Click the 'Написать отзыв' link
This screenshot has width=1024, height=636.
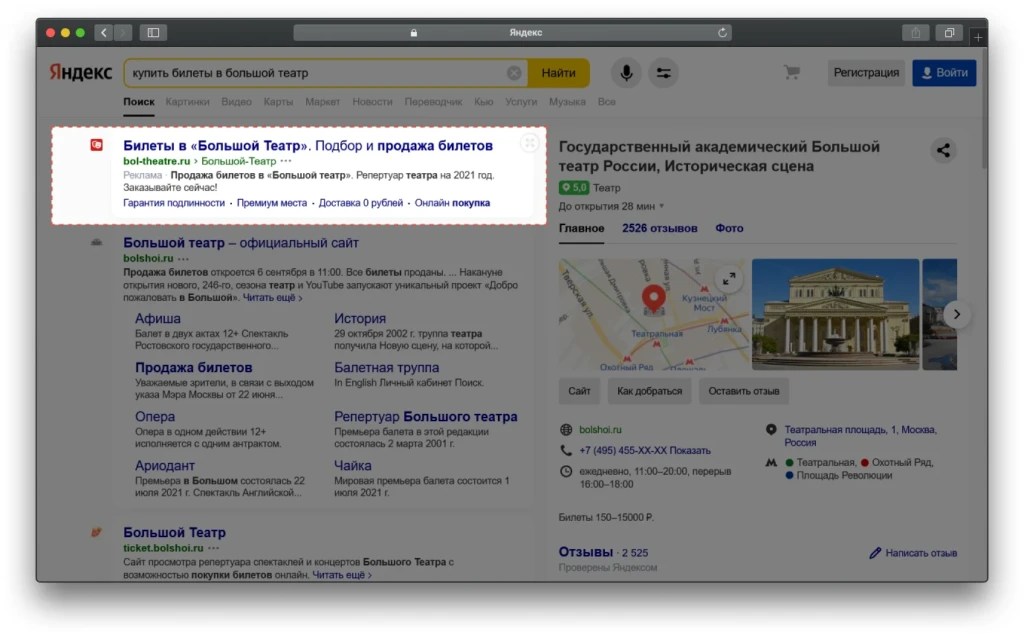point(921,553)
